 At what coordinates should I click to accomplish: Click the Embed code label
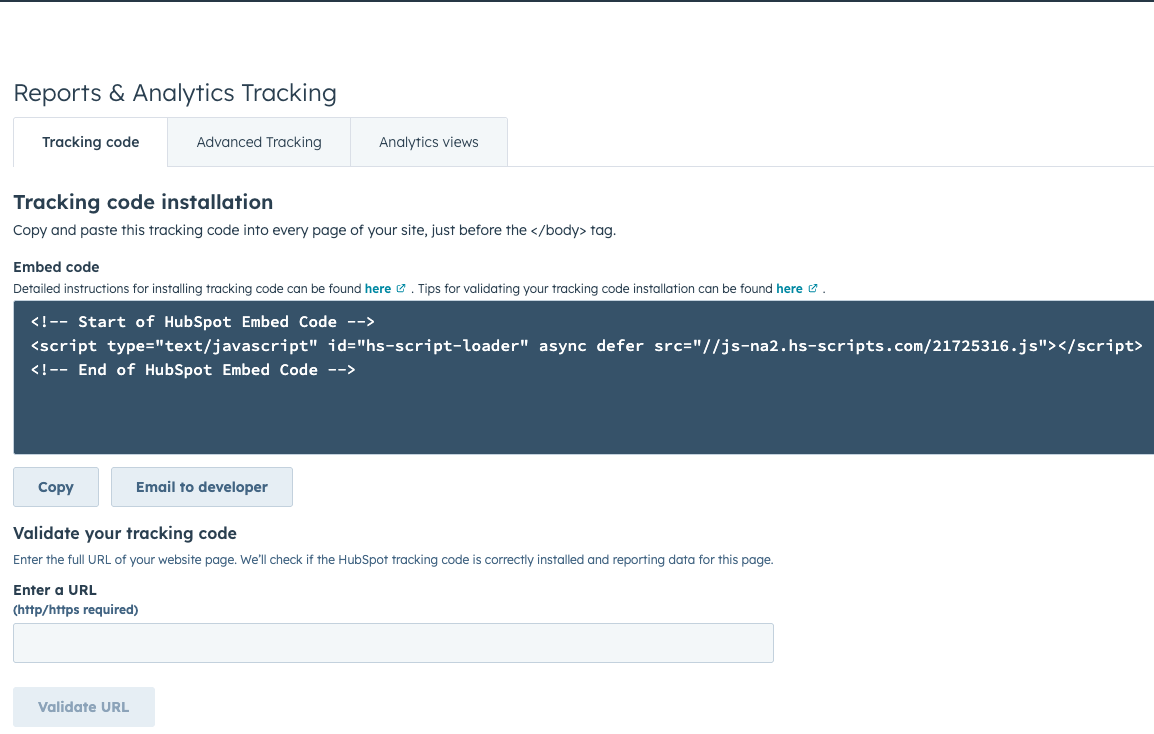[56, 267]
